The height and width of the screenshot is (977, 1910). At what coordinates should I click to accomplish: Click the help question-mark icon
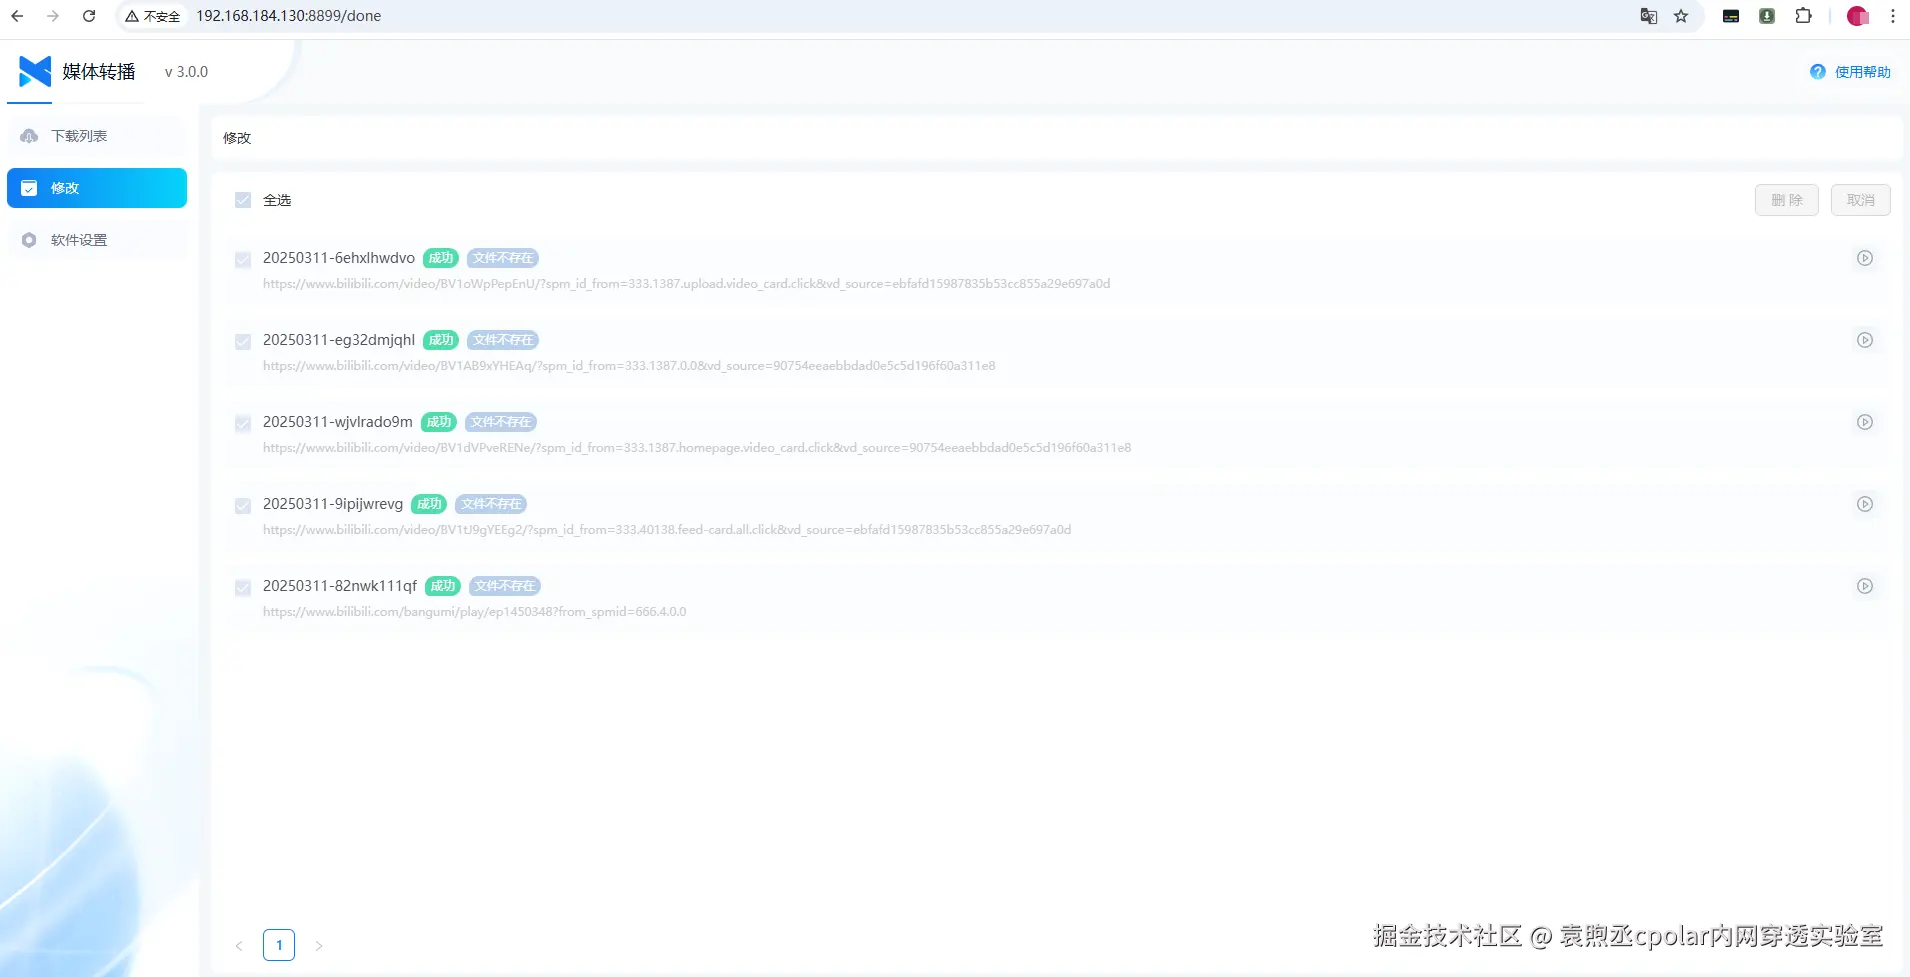tap(1818, 72)
